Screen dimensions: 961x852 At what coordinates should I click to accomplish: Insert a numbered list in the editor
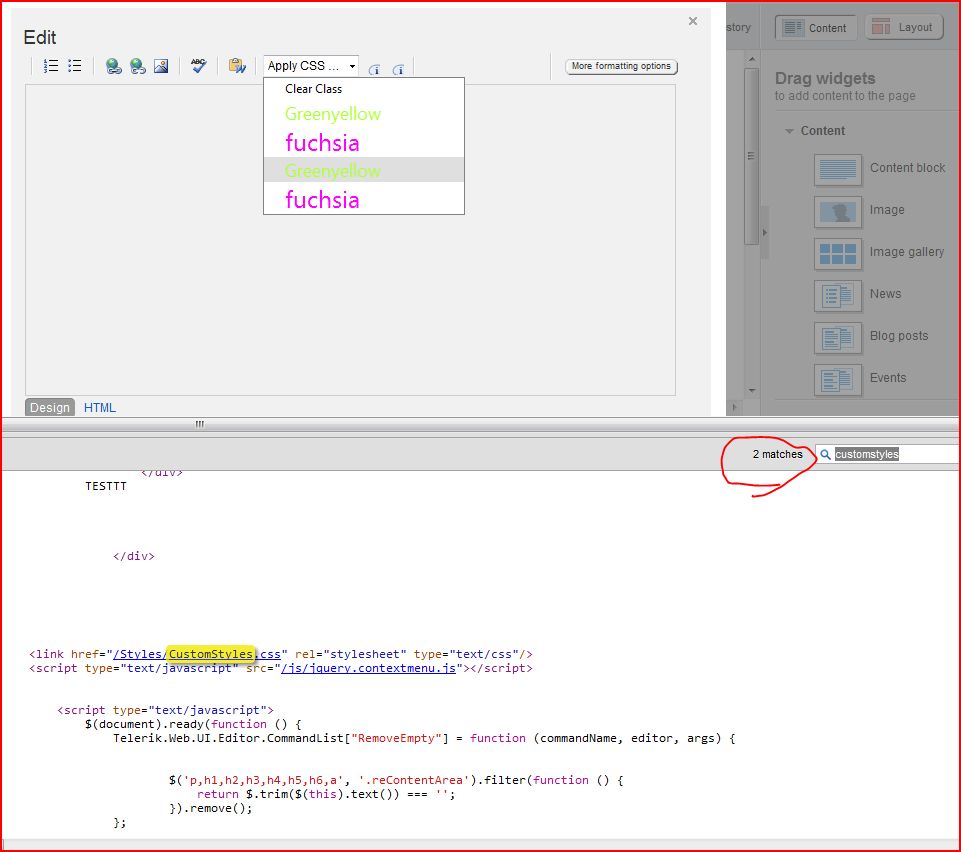[51, 66]
